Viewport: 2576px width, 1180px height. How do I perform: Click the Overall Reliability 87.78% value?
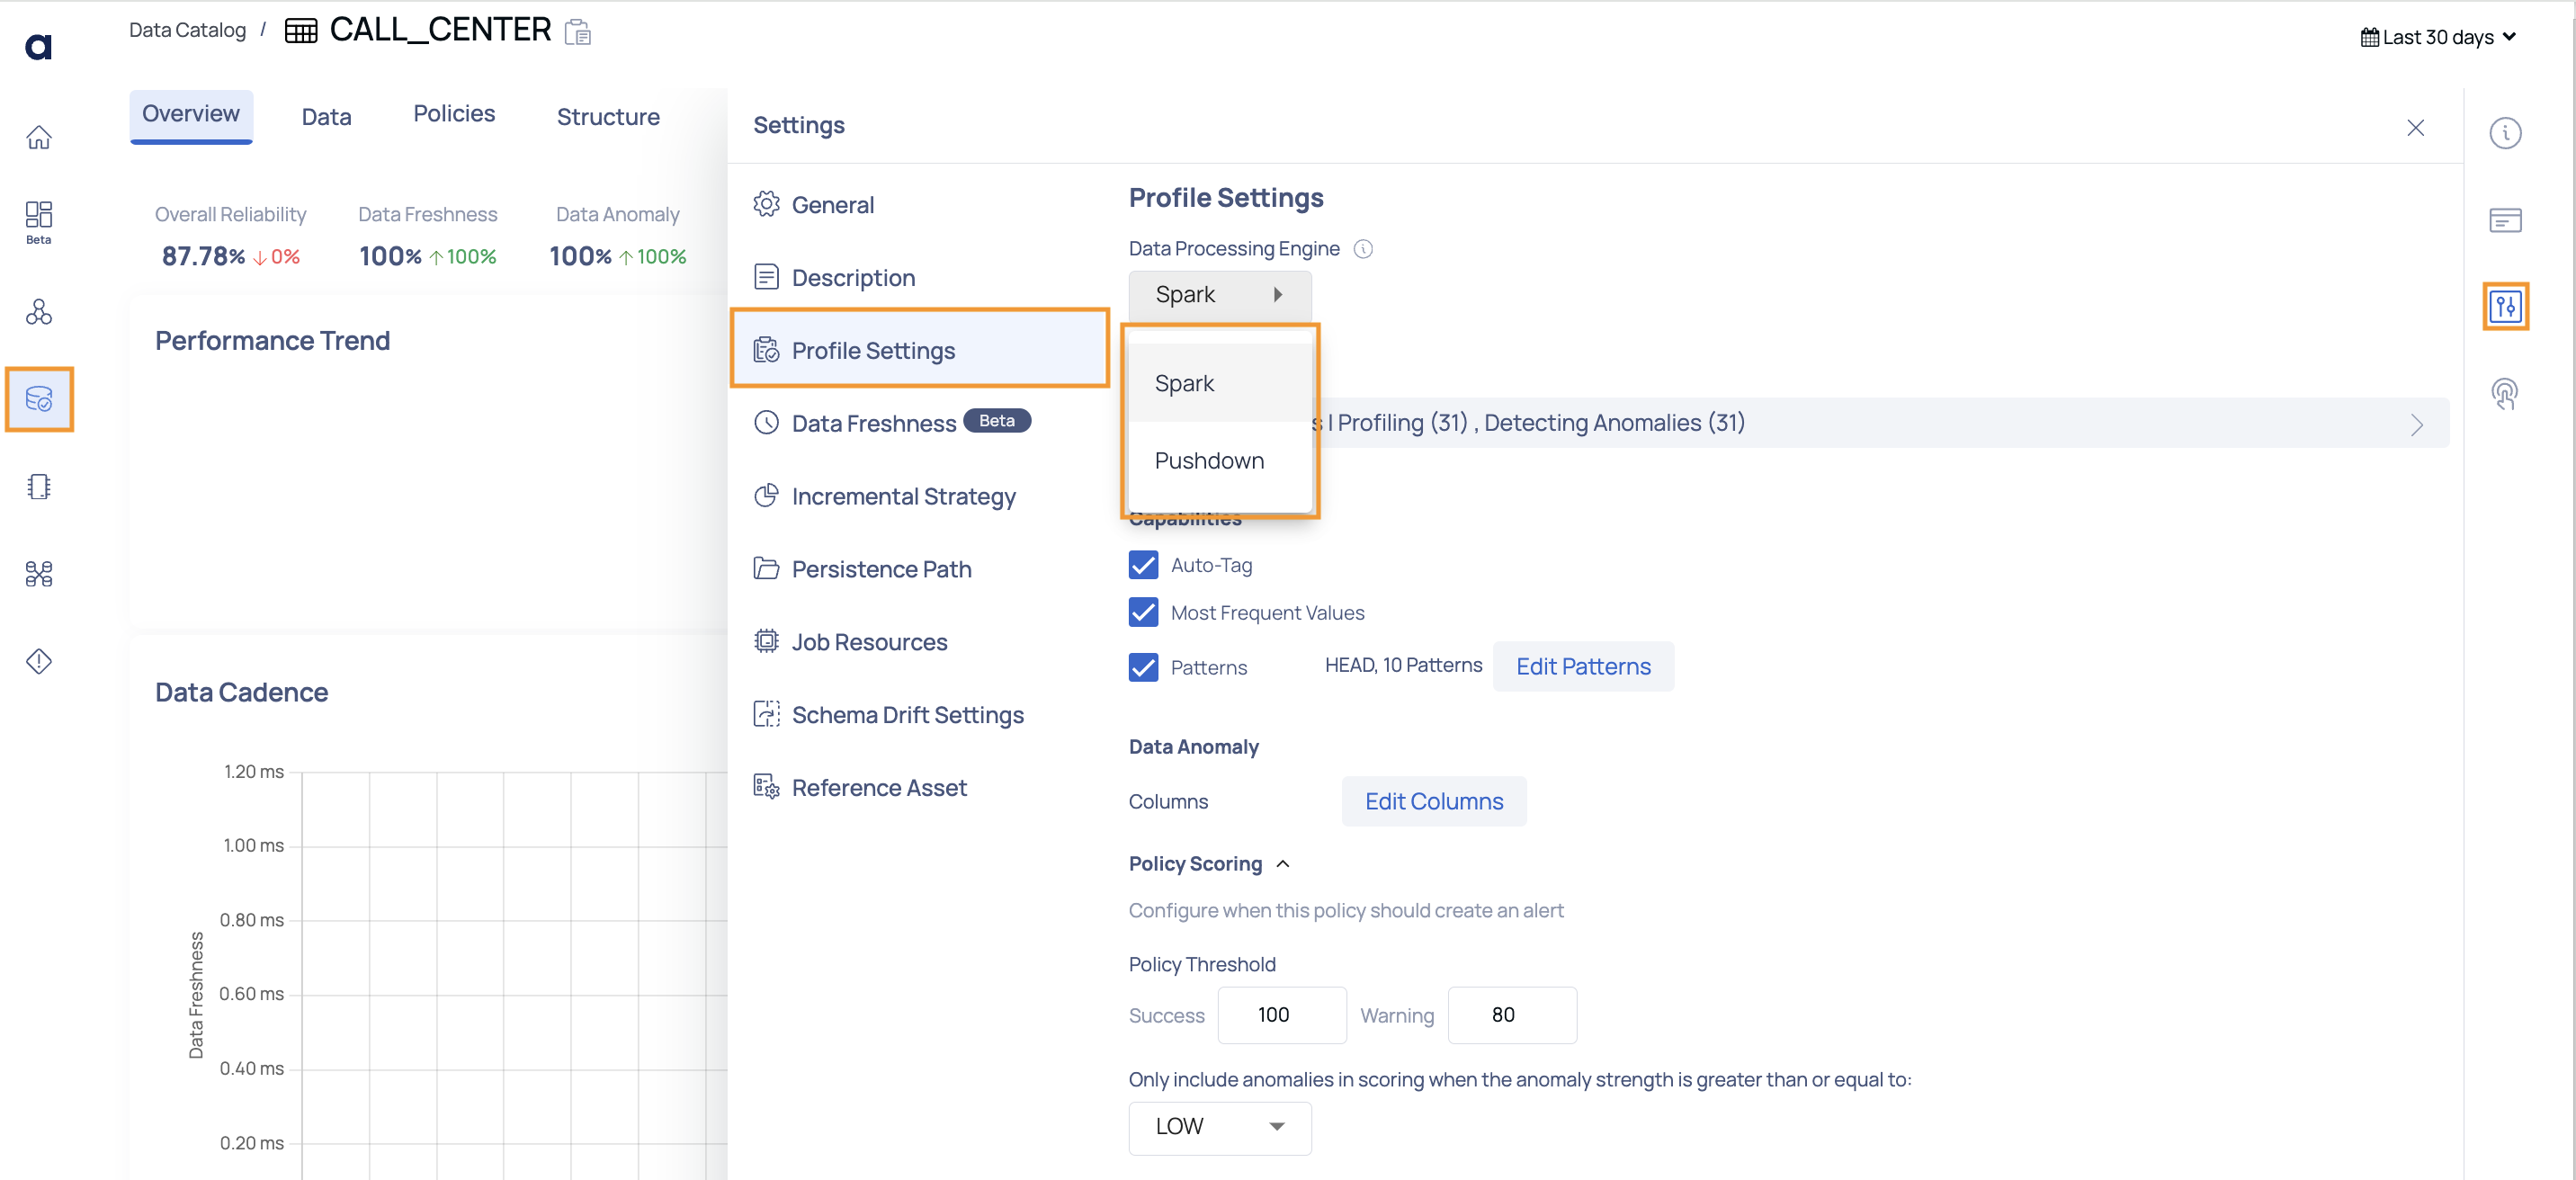tap(204, 257)
